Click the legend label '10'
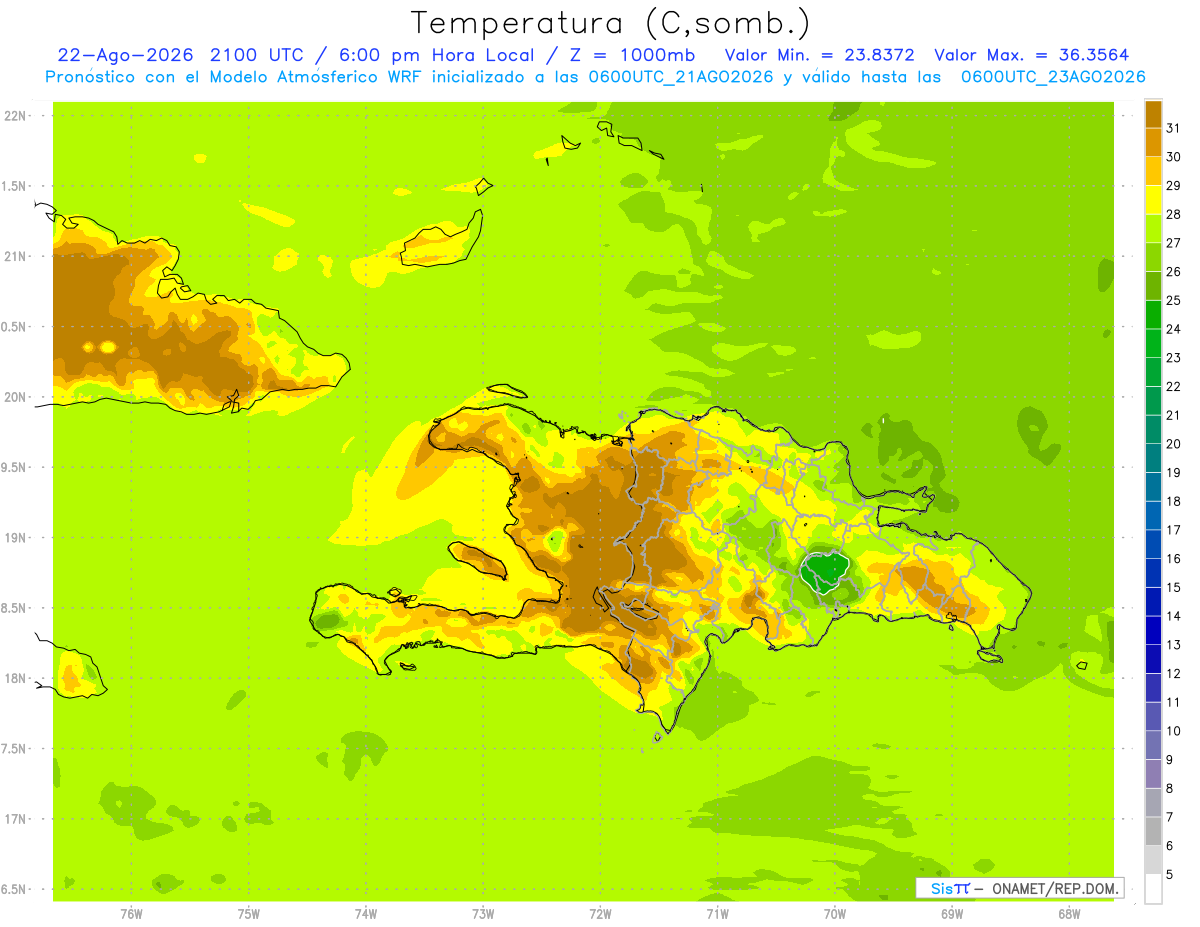The height and width of the screenshot is (927, 1200). (1173, 731)
